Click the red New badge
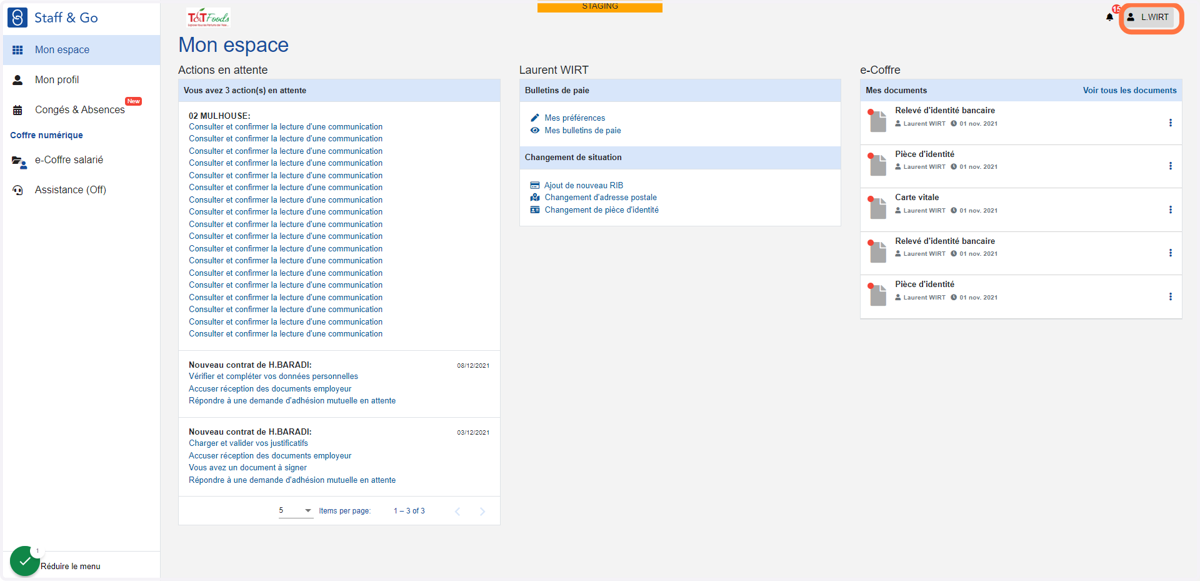The image size is (1200, 581). (133, 101)
